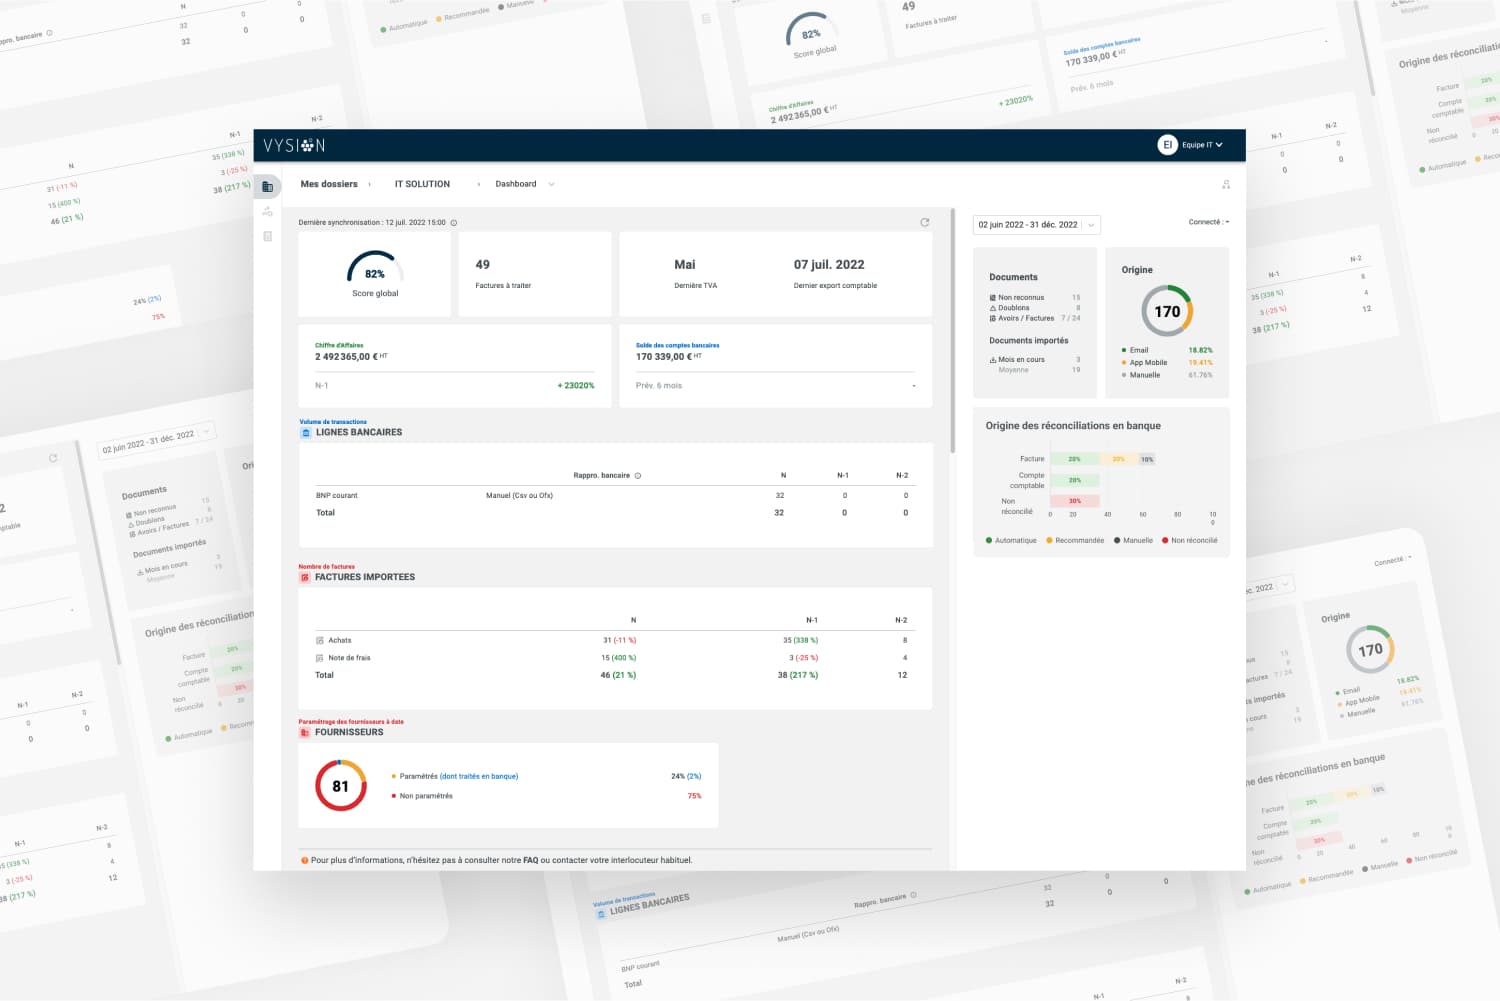This screenshot has width=1500, height=1001.
Task: Click the EI user avatar
Action: click(1167, 145)
